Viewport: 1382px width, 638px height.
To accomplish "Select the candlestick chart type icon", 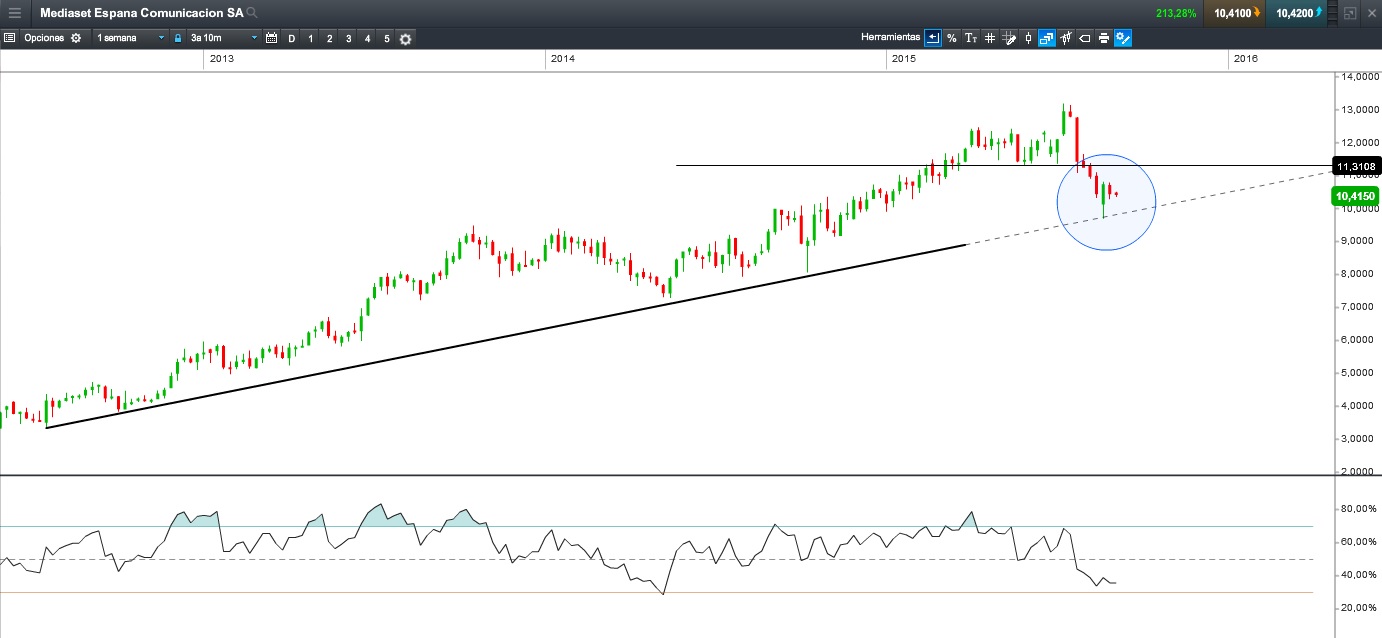I will (1028, 38).
